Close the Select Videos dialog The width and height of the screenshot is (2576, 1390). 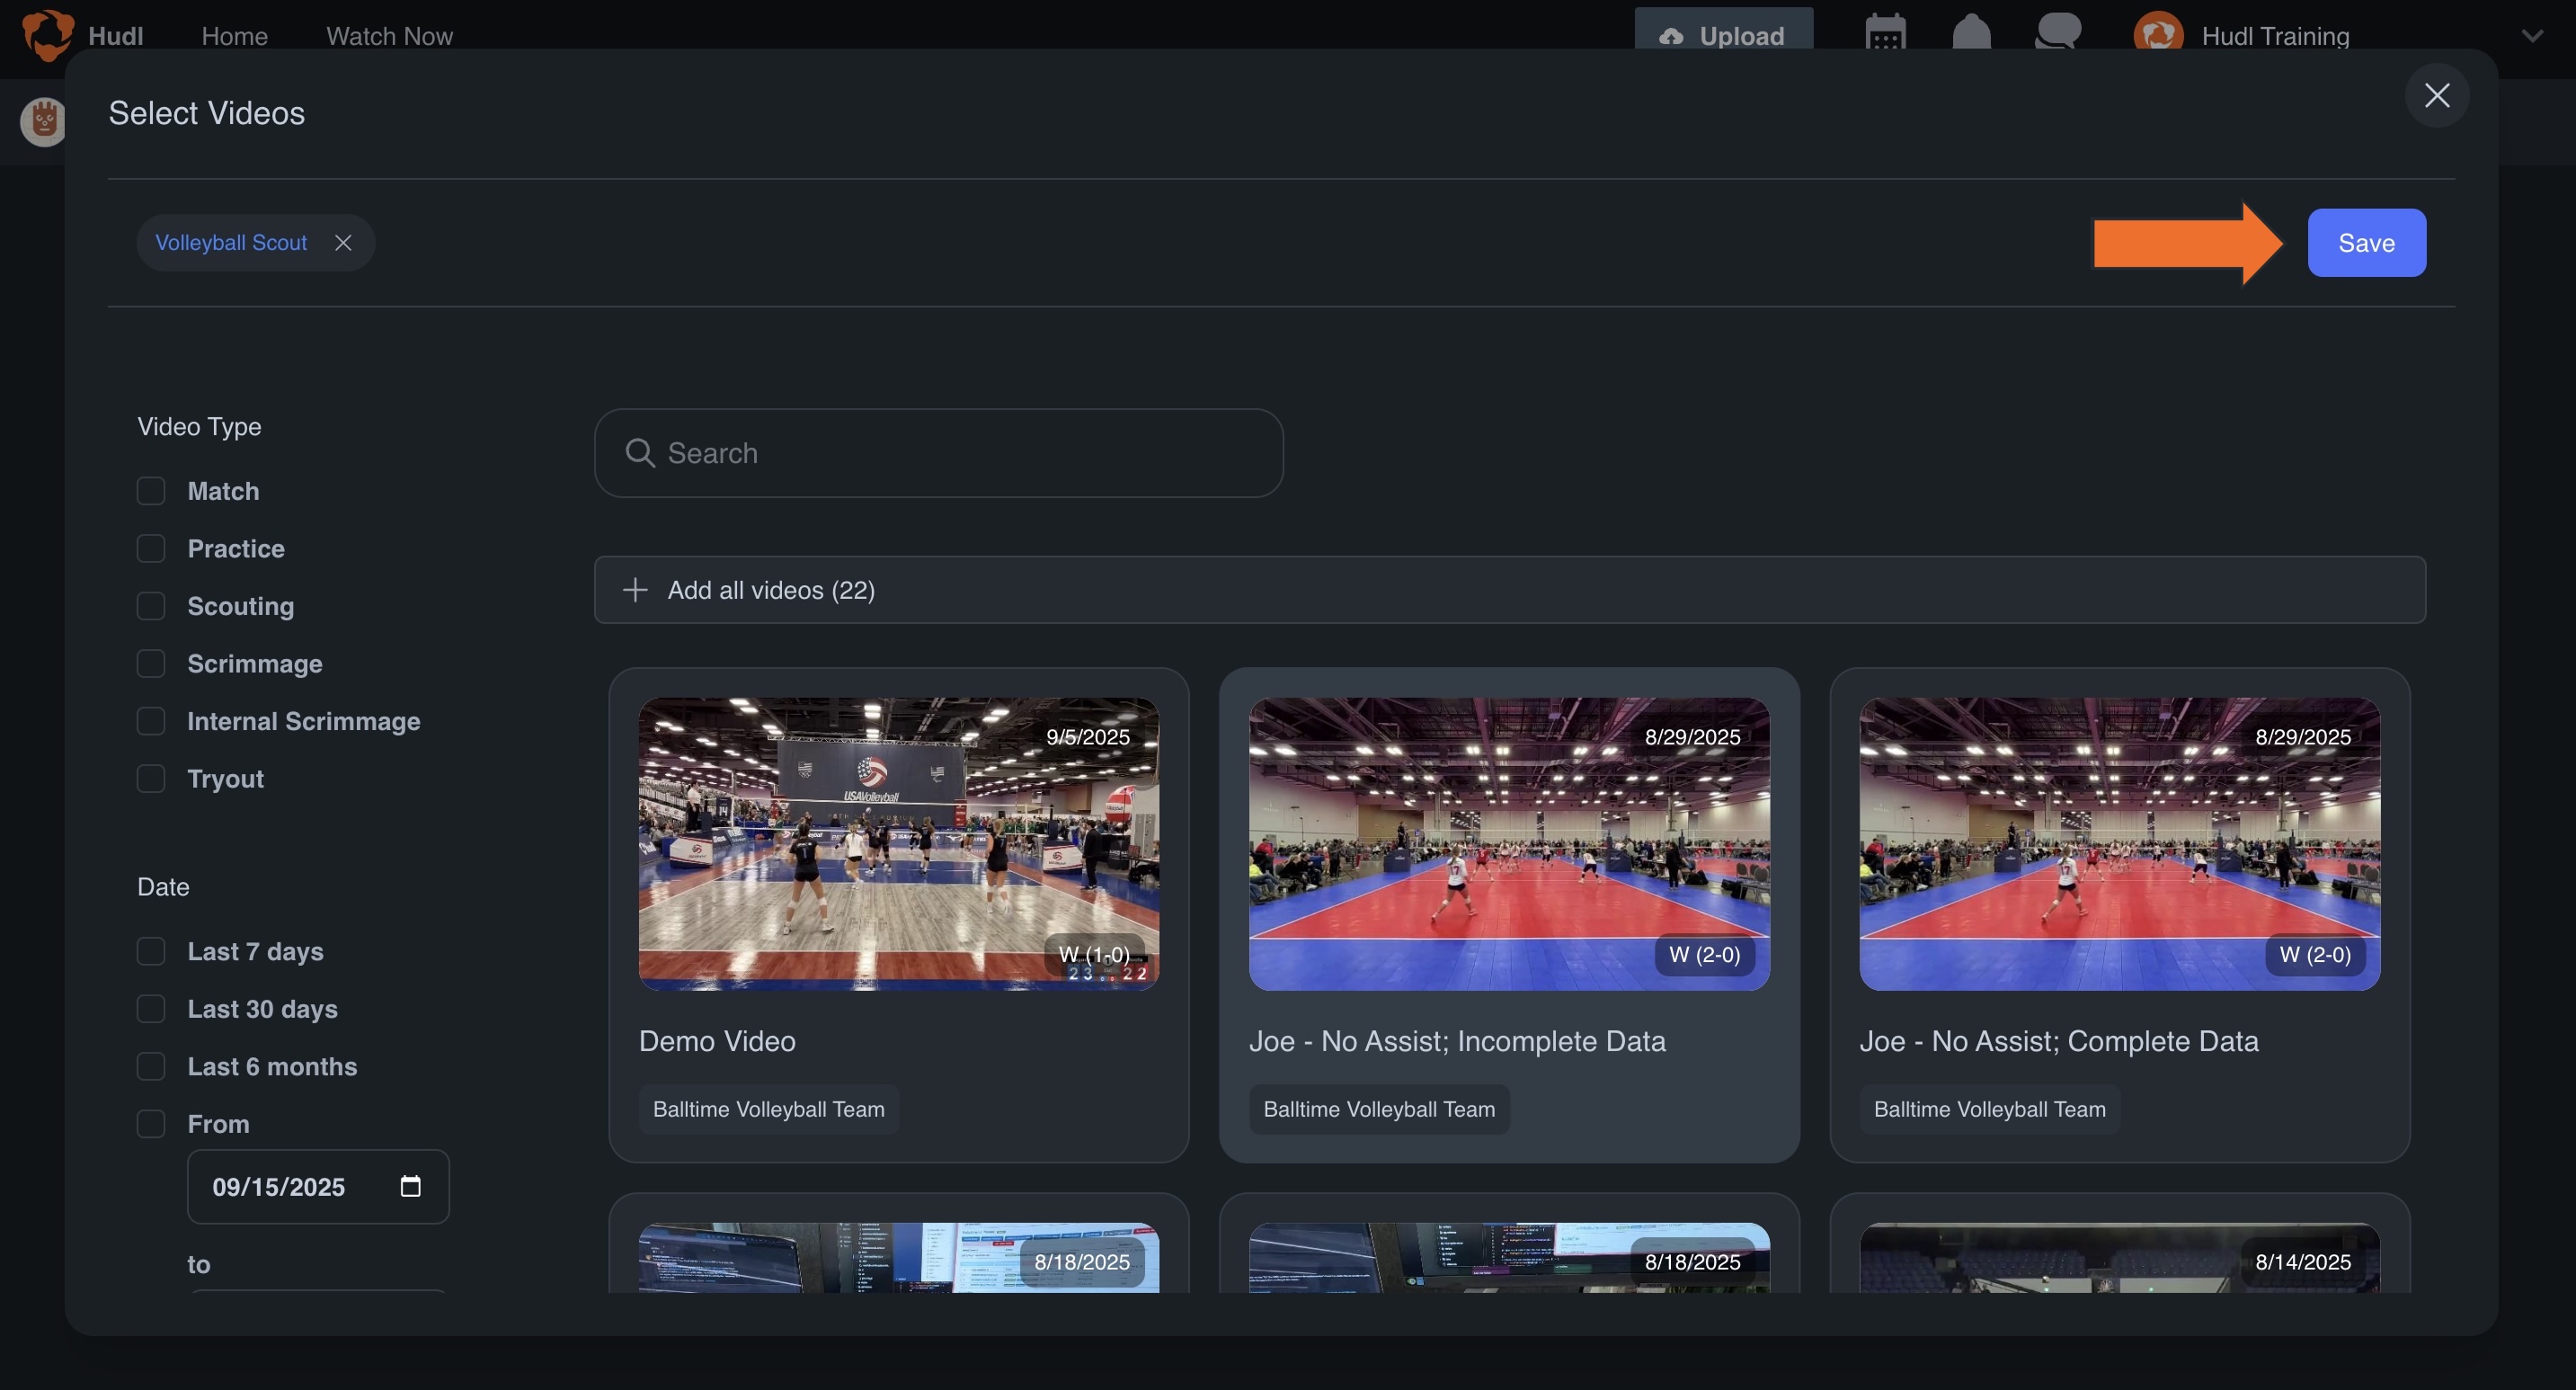click(2437, 95)
